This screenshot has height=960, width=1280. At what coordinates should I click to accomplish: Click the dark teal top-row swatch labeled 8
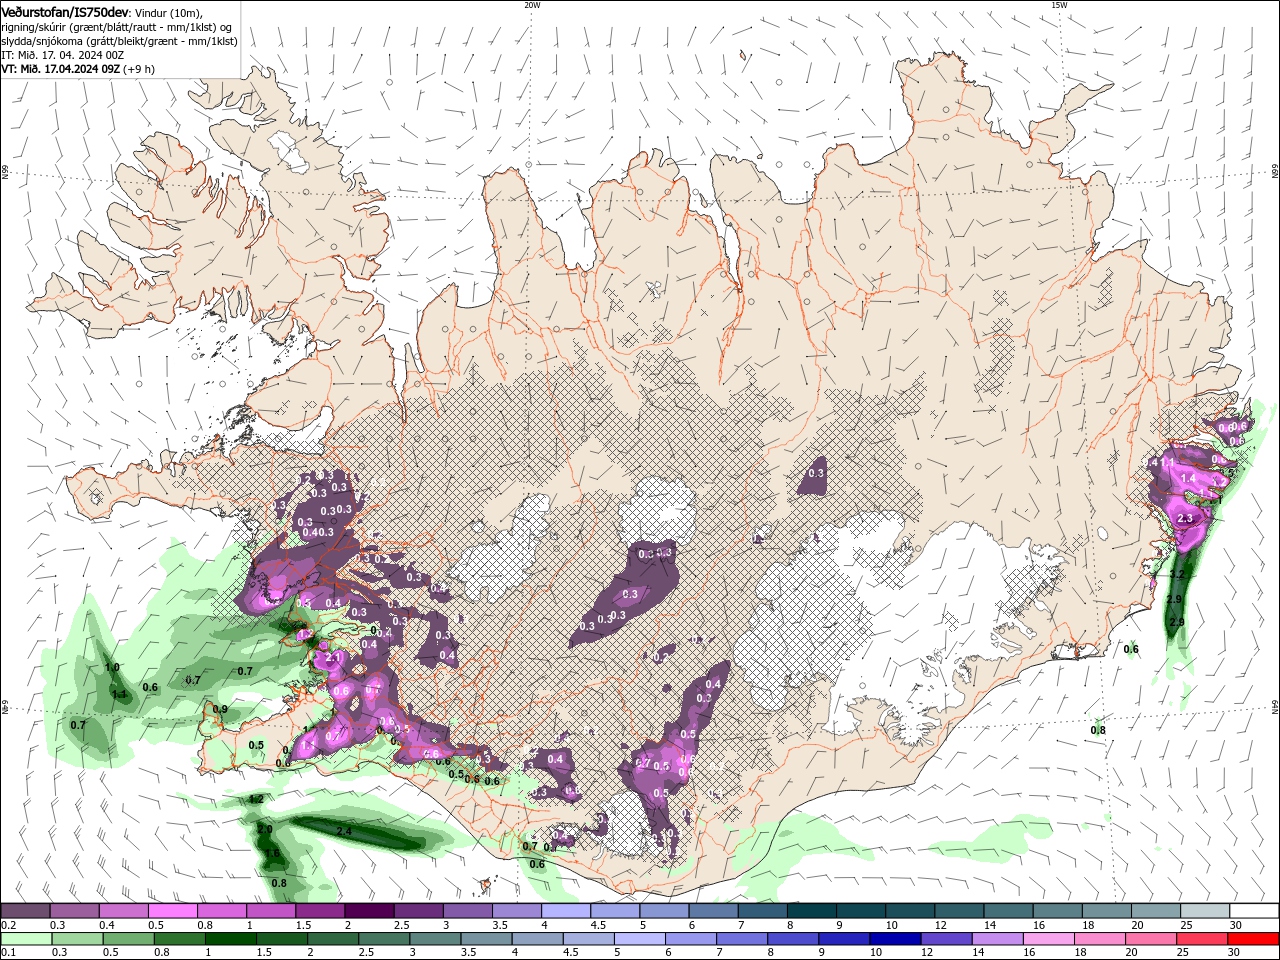[x=812, y=911]
